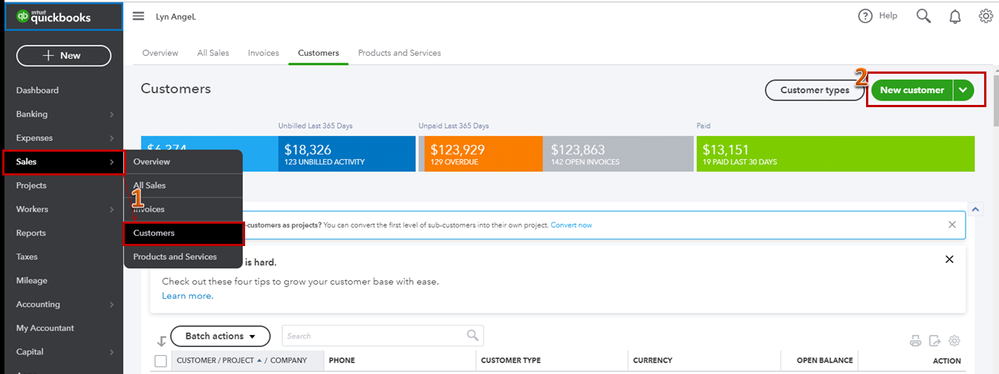Click the export to Excel icon
999x374 pixels.
[x=935, y=341]
